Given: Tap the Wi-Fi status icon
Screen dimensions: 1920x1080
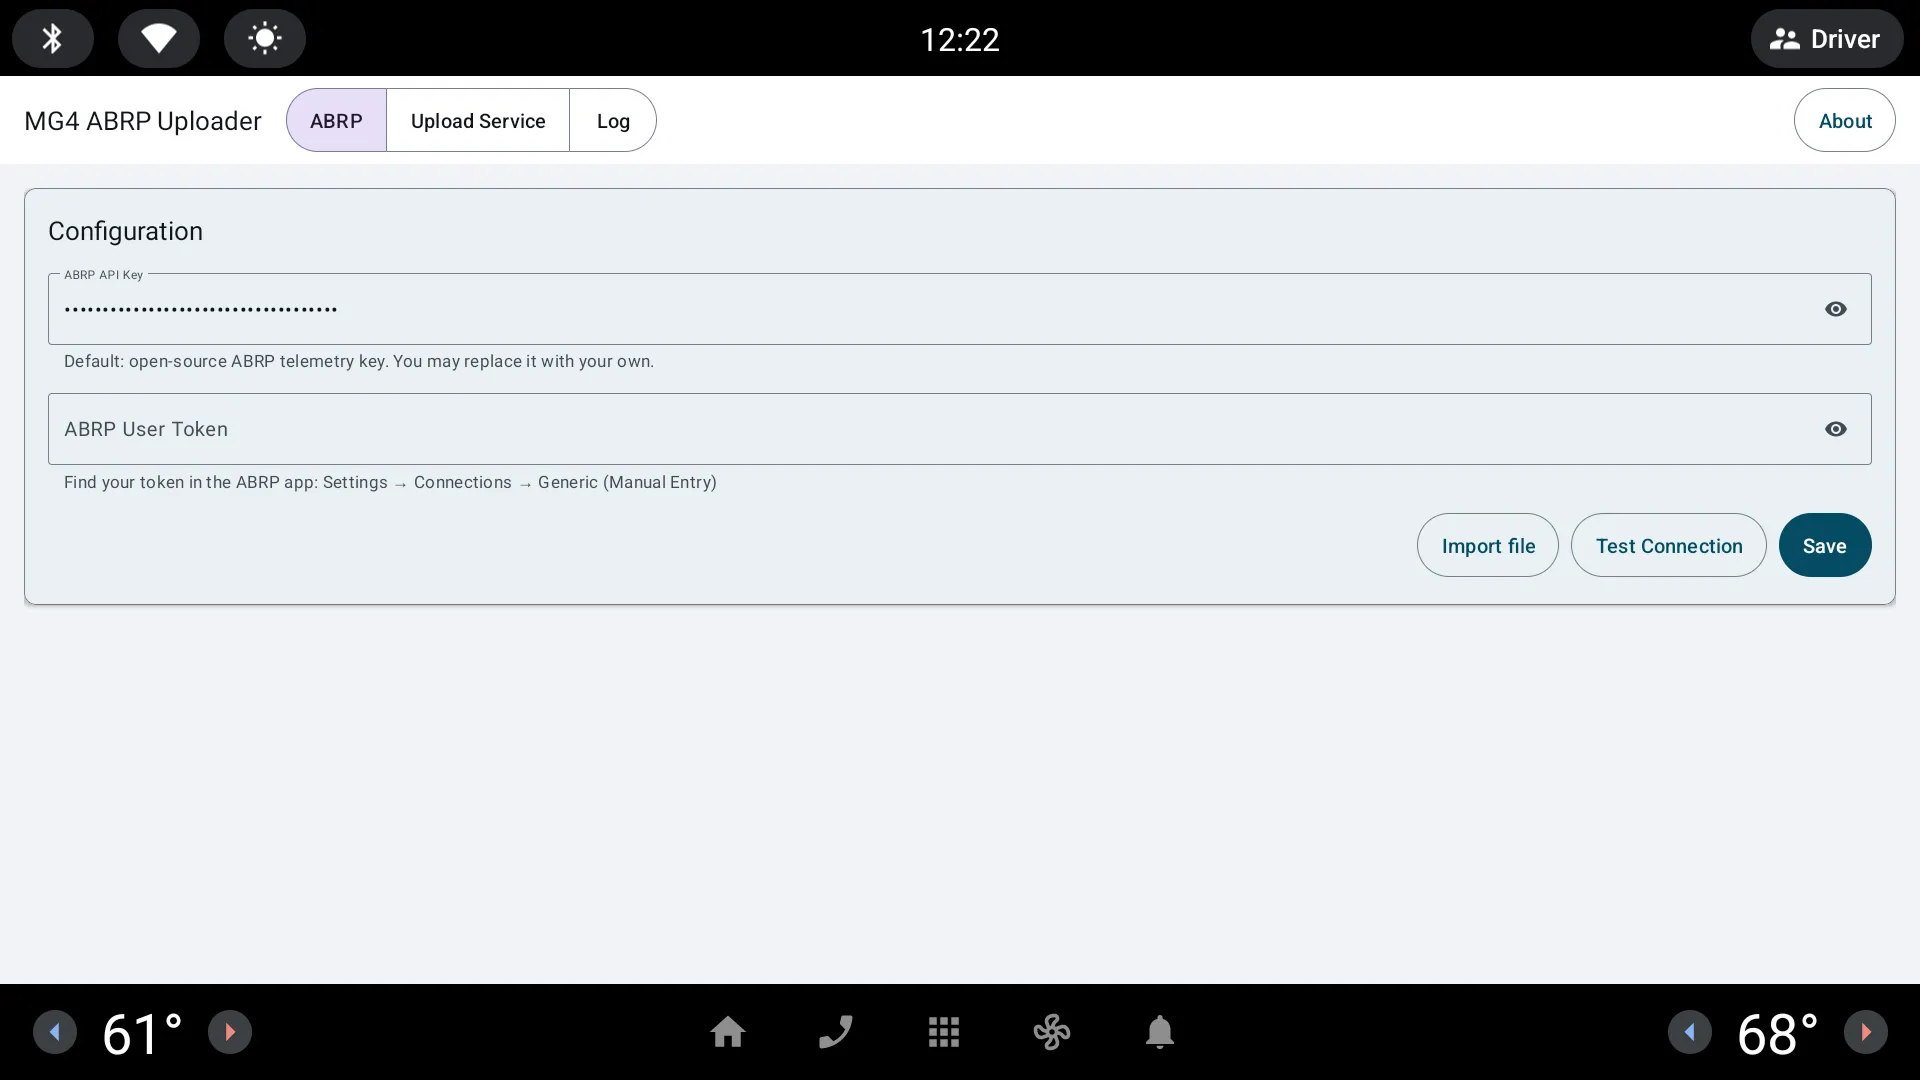Looking at the screenshot, I should [159, 38].
